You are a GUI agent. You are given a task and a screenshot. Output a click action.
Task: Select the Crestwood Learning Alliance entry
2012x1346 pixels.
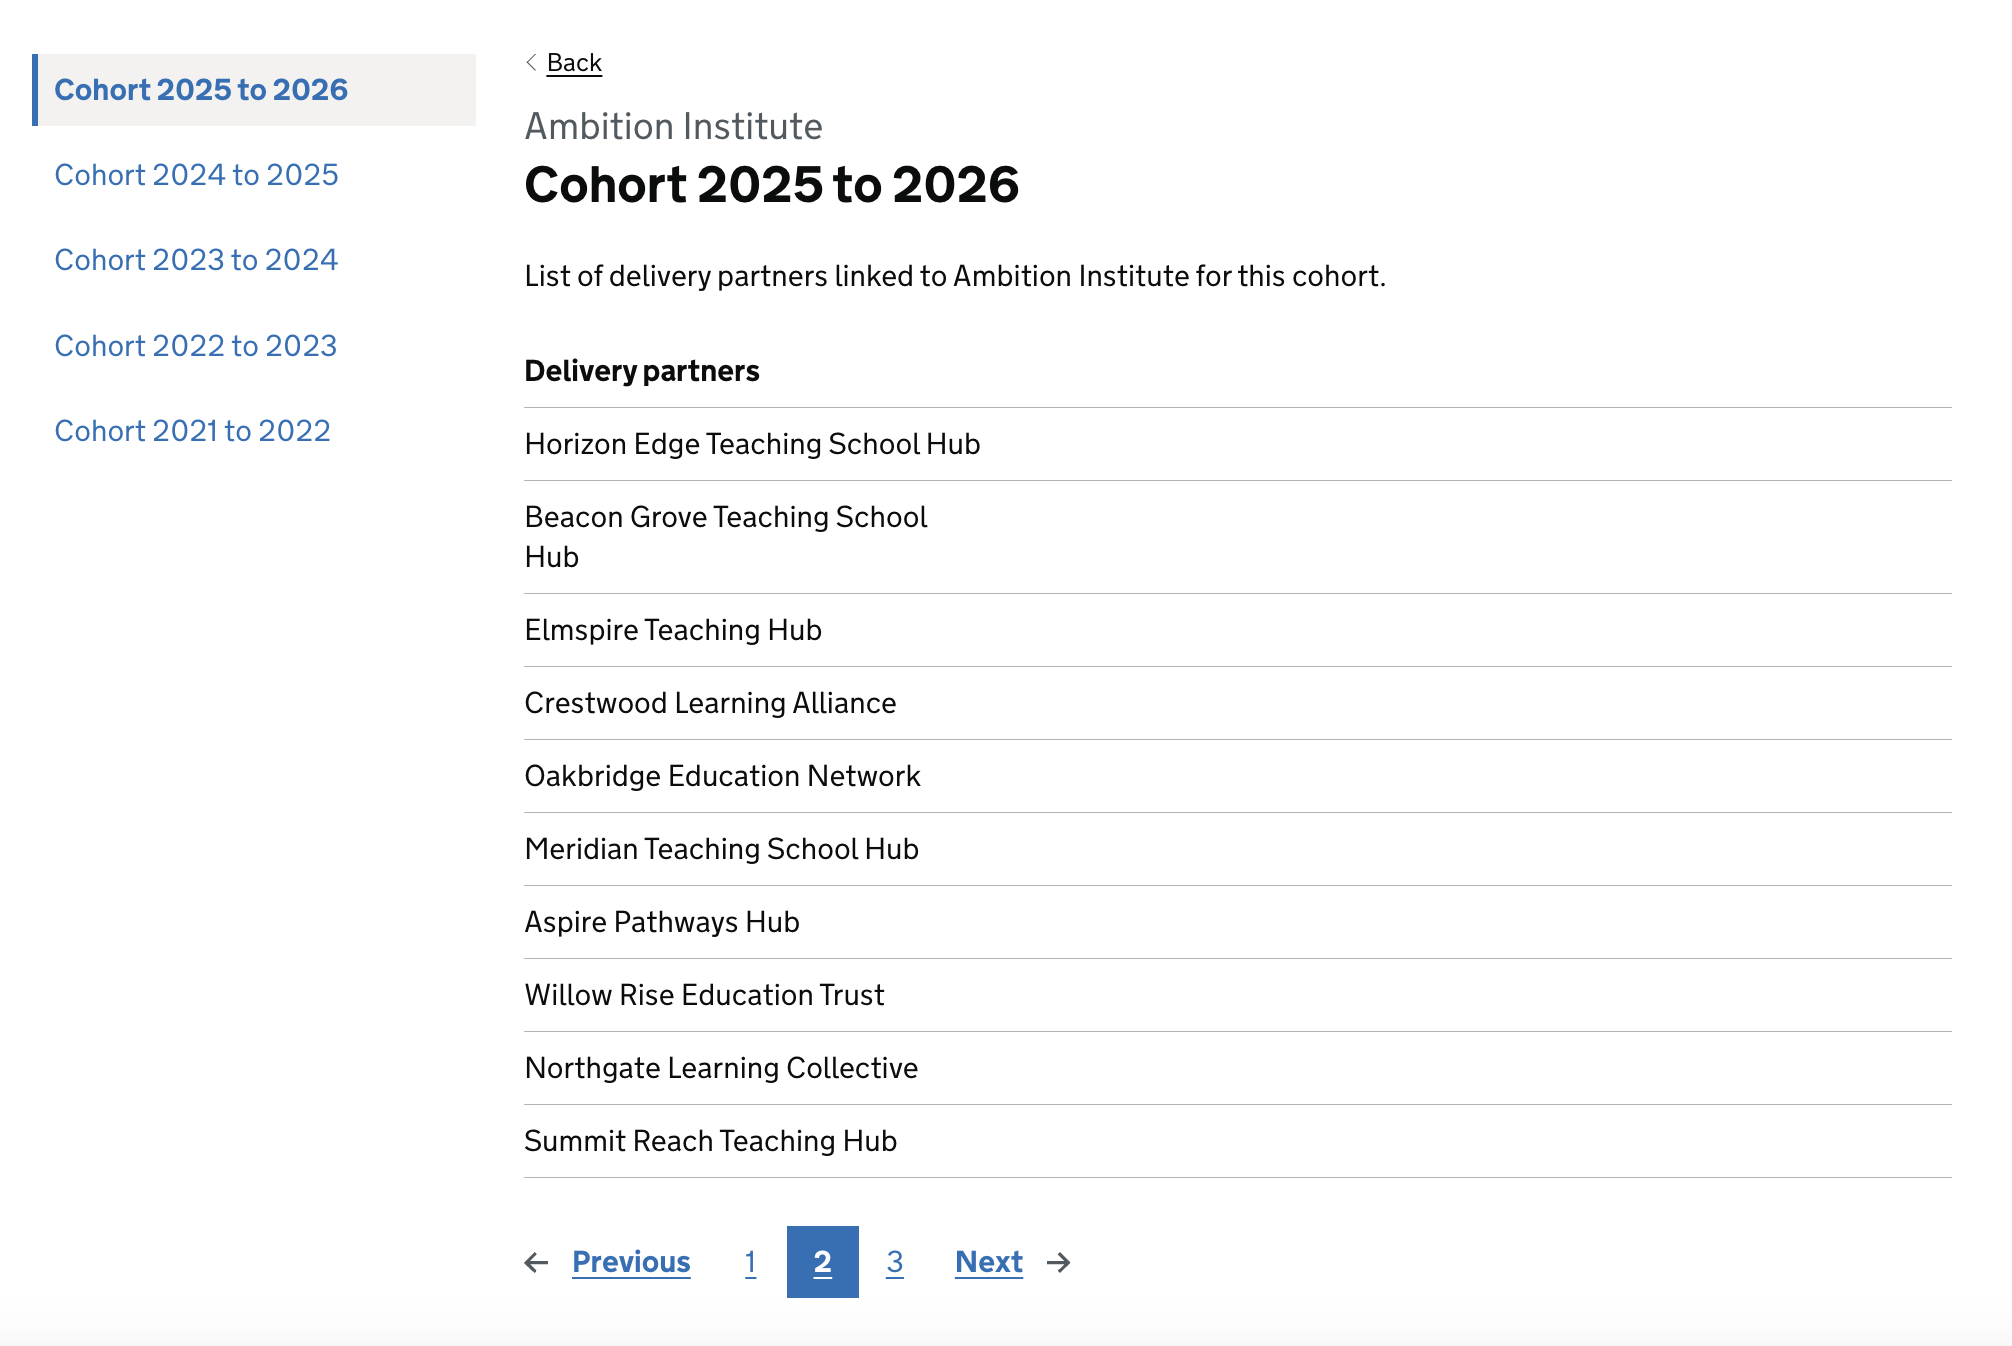coord(710,703)
